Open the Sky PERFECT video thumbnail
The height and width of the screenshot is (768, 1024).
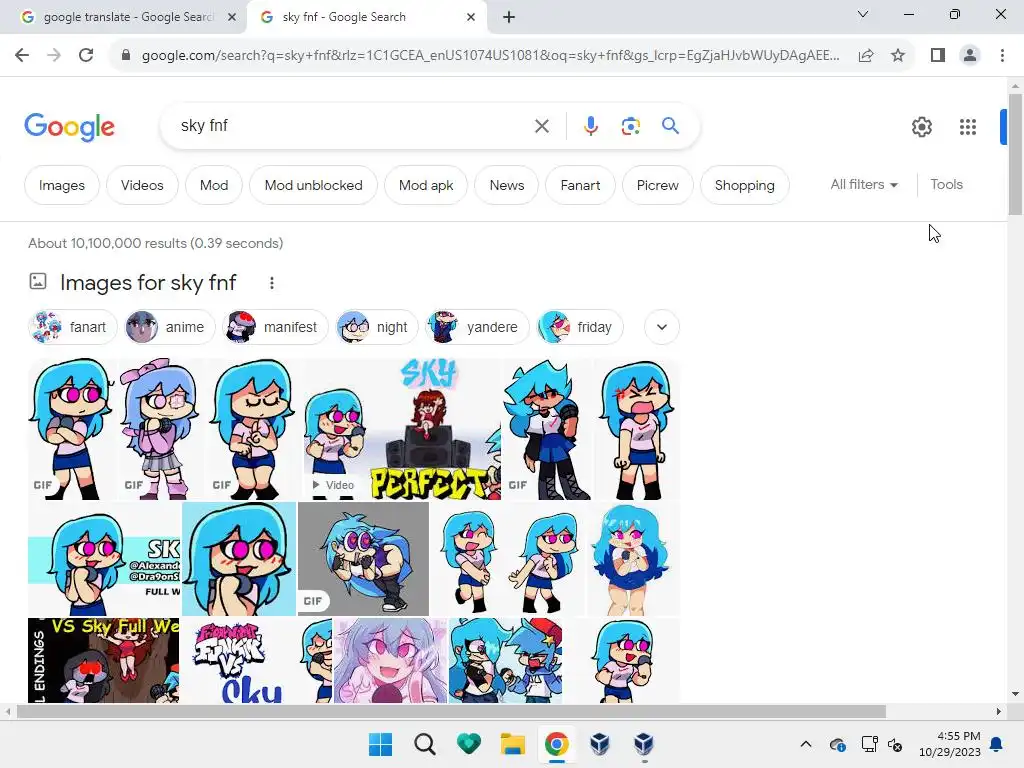[402, 429]
